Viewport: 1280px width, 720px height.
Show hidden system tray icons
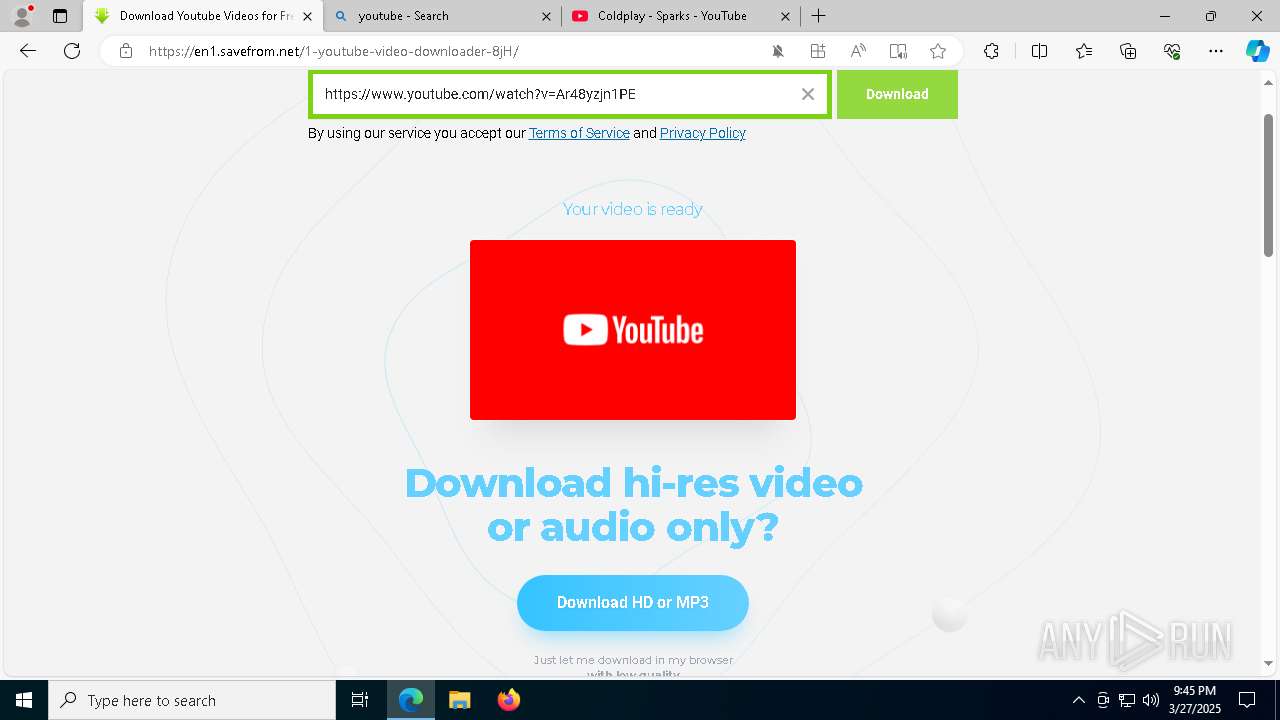pyautogui.click(x=1078, y=700)
